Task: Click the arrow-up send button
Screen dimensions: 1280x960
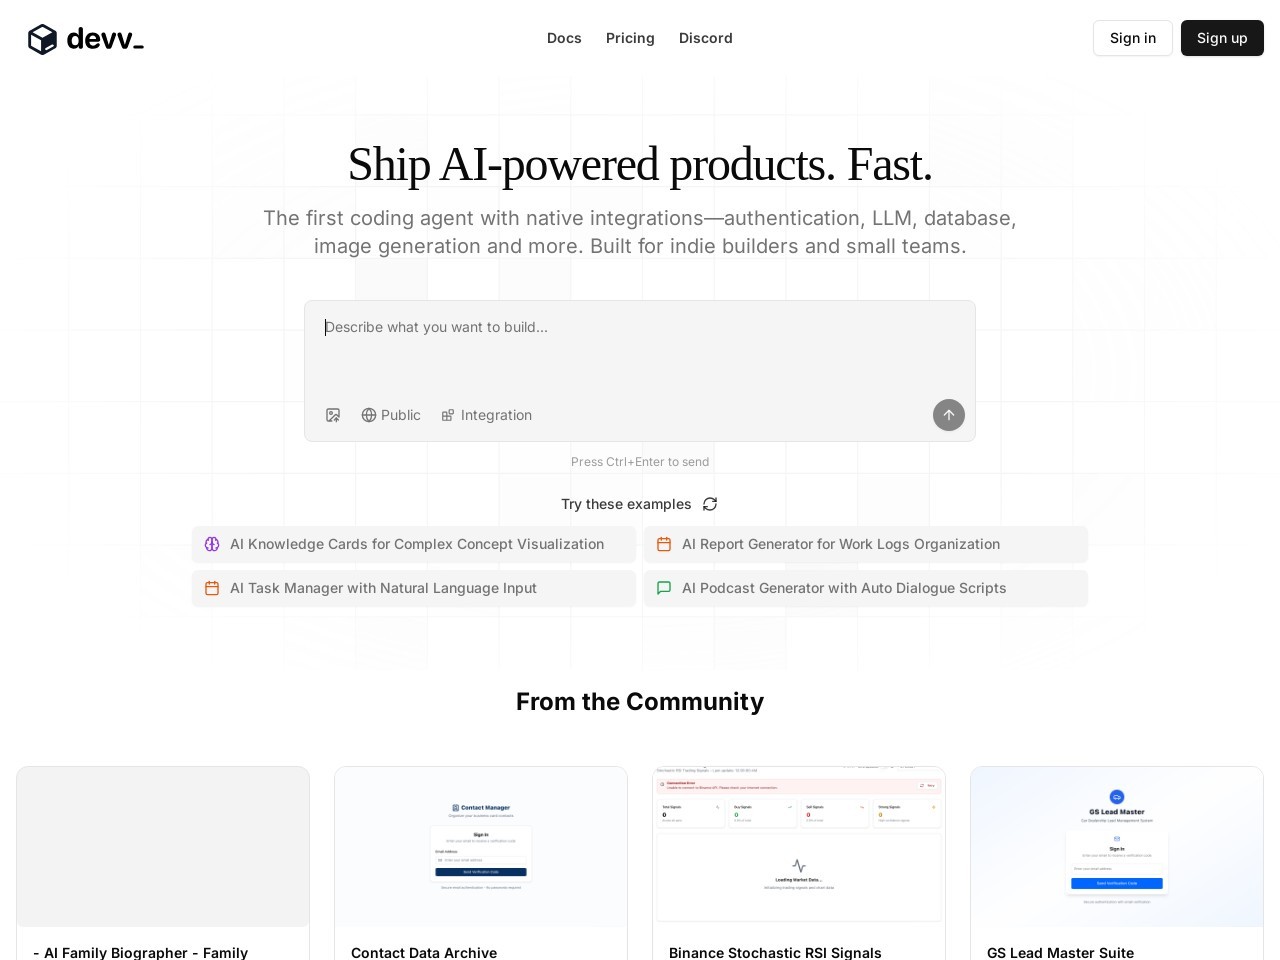Action: point(949,415)
